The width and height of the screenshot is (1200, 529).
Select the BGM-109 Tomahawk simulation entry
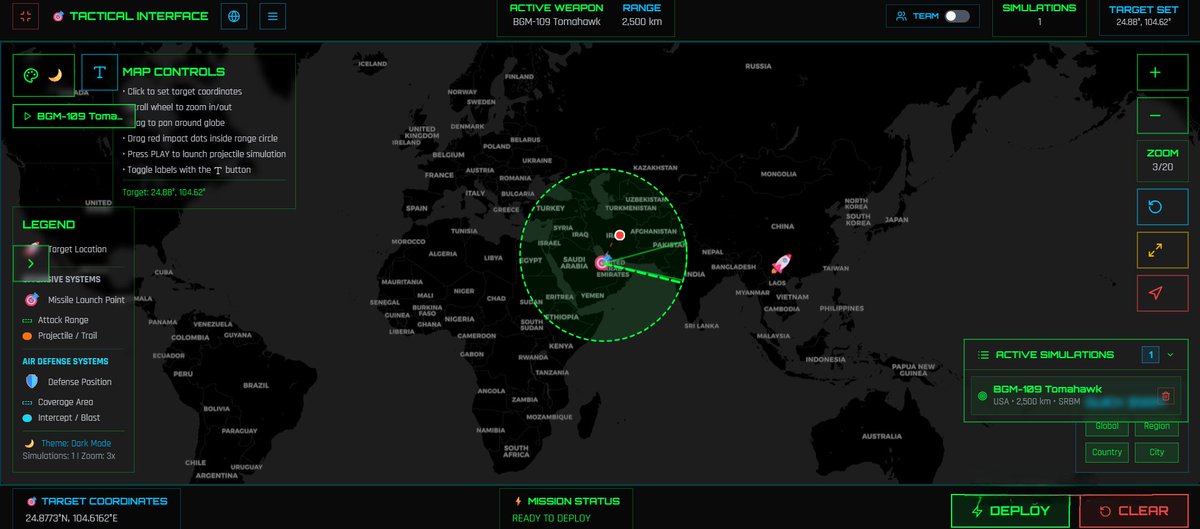[1075, 396]
